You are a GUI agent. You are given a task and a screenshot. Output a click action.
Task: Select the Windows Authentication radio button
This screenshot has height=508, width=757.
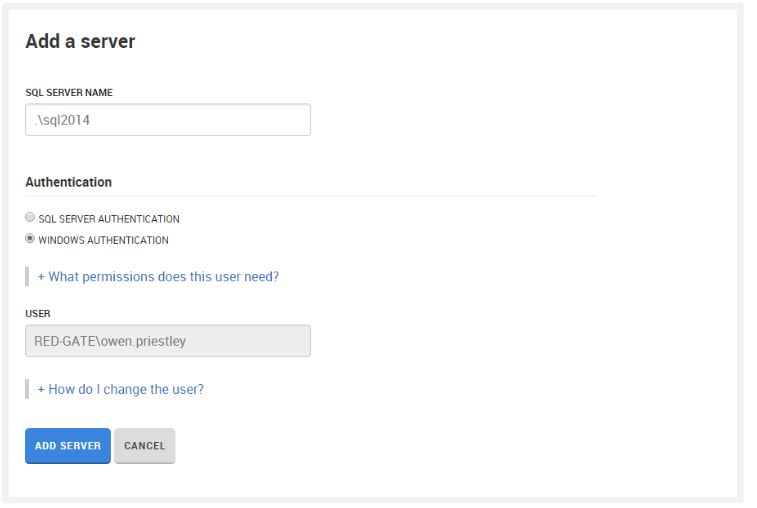pyautogui.click(x=30, y=239)
